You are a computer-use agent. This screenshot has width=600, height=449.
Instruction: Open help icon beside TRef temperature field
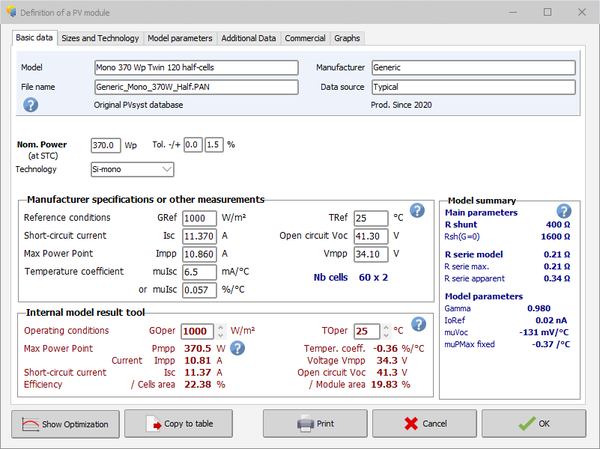pos(417,211)
